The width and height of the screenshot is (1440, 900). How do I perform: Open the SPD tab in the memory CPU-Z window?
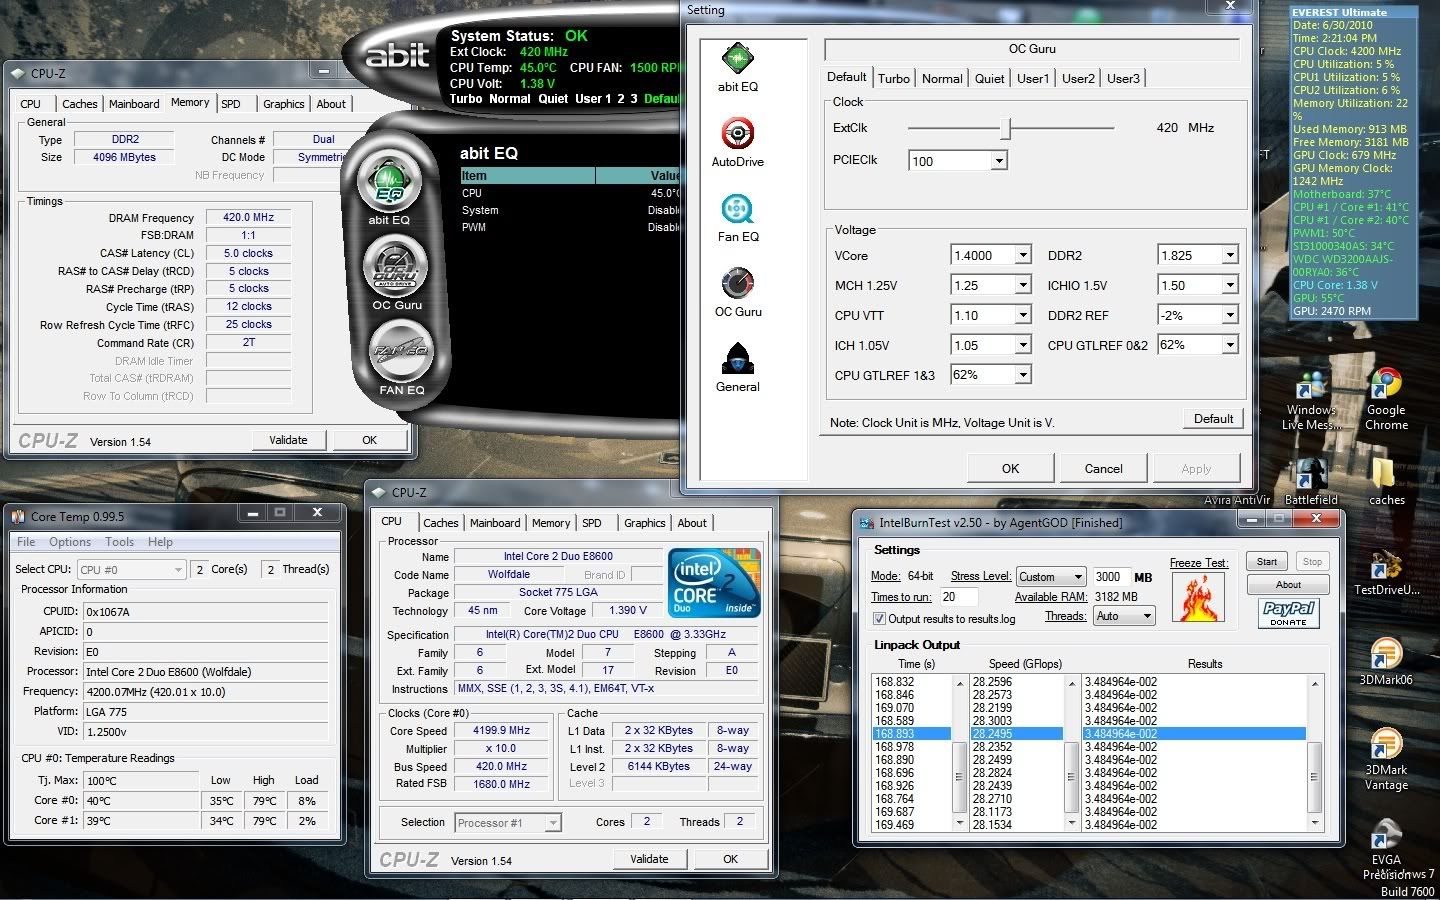click(231, 104)
